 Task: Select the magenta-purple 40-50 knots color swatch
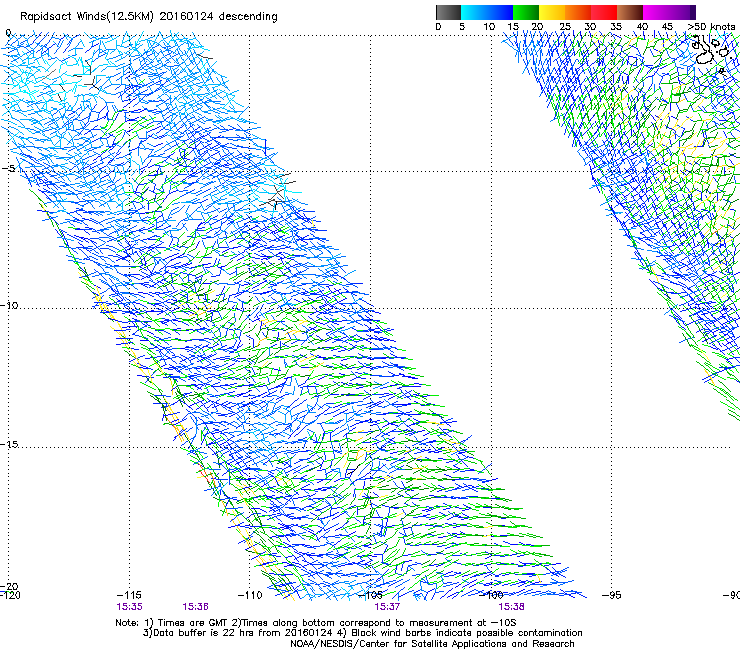click(x=669, y=12)
